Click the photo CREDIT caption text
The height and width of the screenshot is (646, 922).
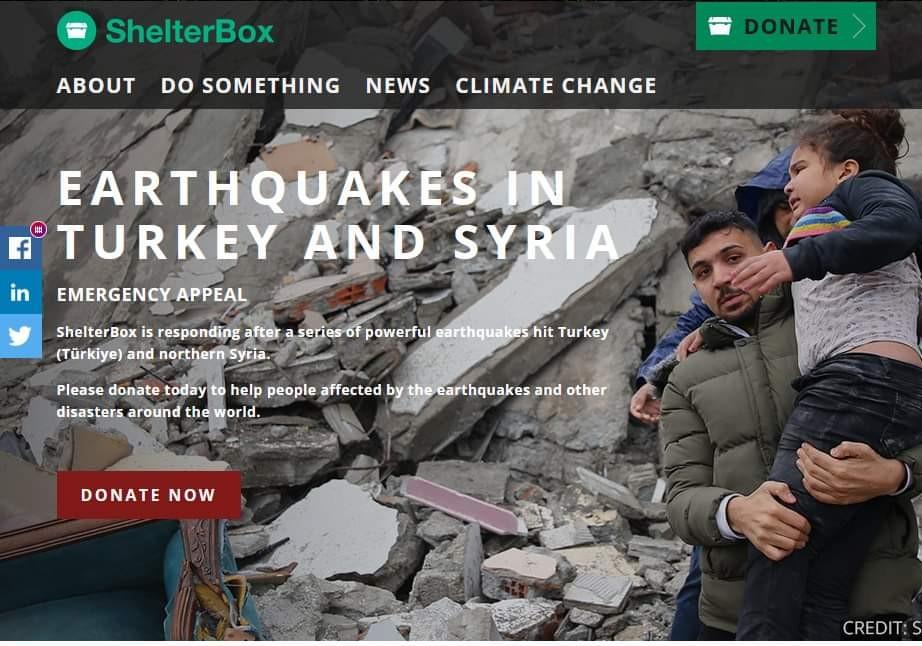[882, 628]
